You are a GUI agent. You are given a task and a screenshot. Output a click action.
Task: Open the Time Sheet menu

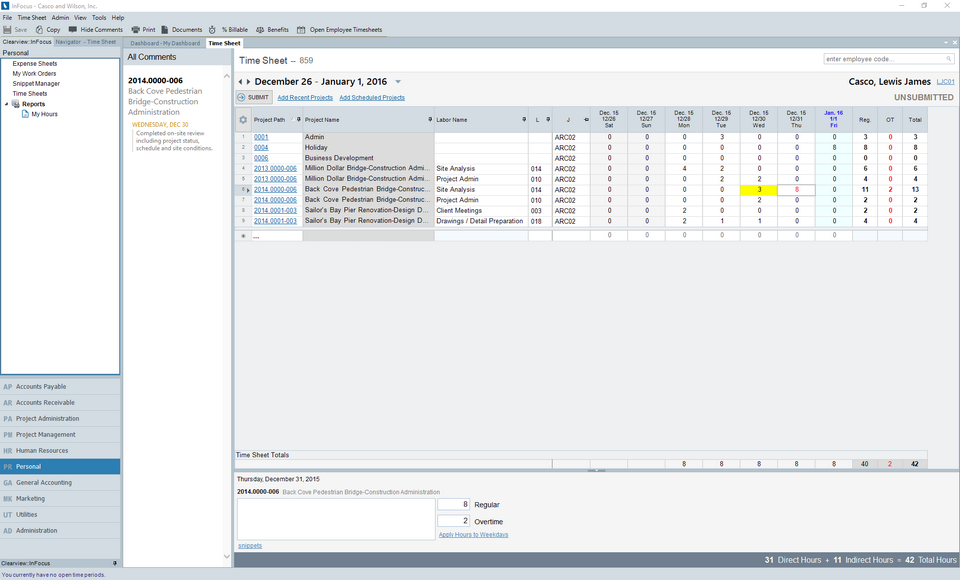[x=32, y=18]
